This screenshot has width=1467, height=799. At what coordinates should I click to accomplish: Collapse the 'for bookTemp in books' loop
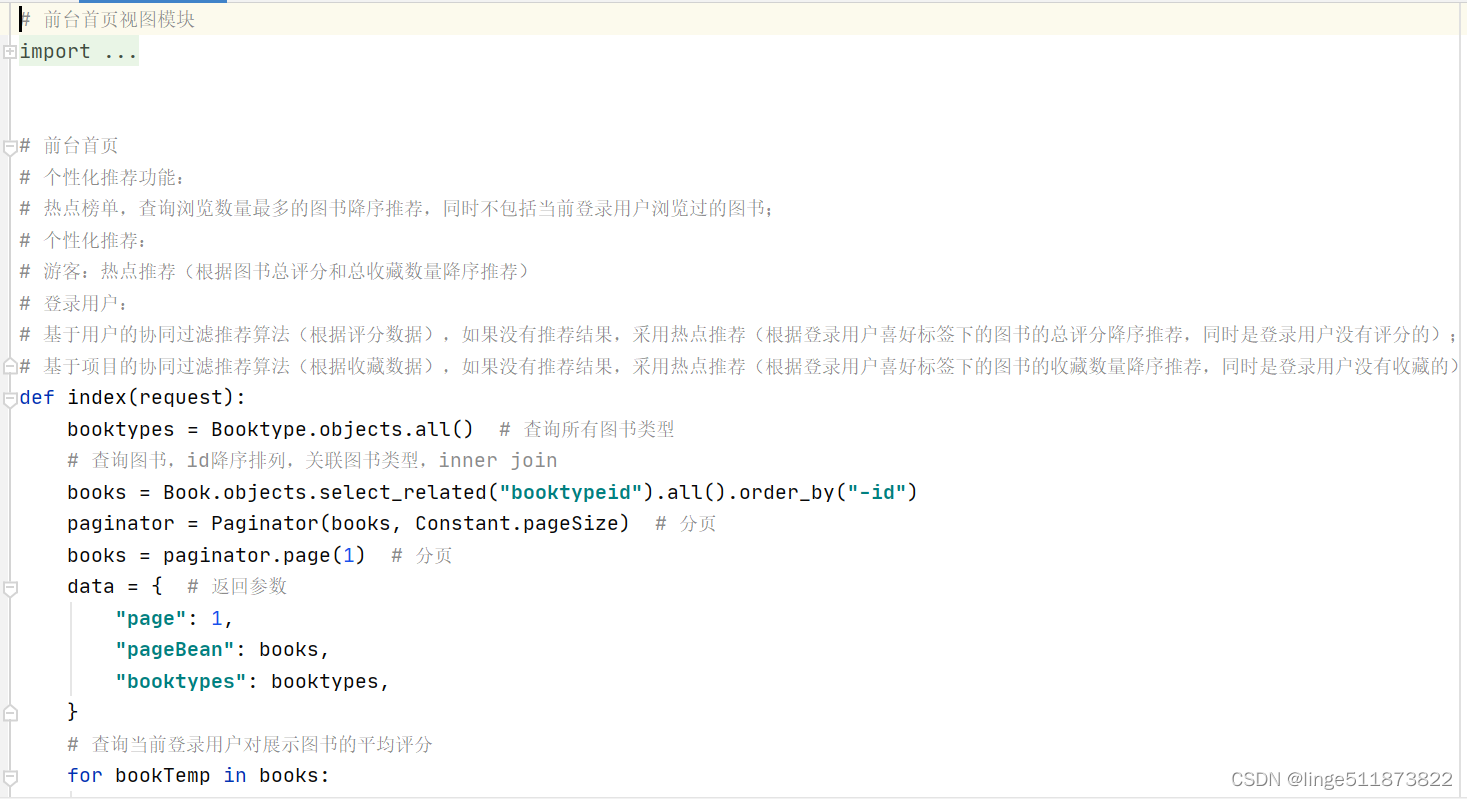pyautogui.click(x=9, y=776)
